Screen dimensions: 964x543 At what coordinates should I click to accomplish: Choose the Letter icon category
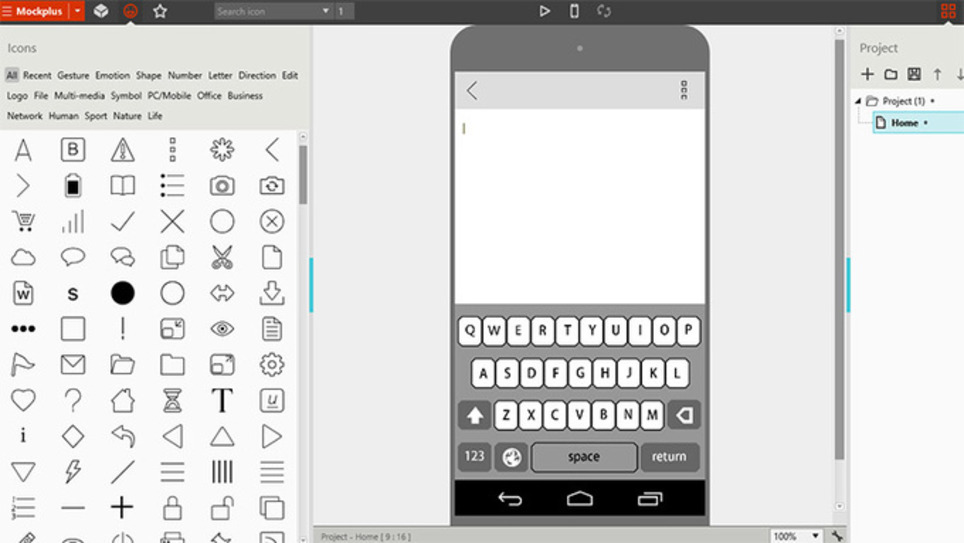pyautogui.click(x=220, y=75)
